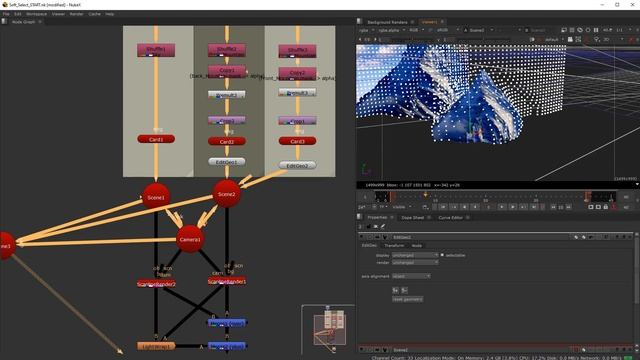
Task: Click the node graph minimap thumbnail
Action: coord(329,329)
